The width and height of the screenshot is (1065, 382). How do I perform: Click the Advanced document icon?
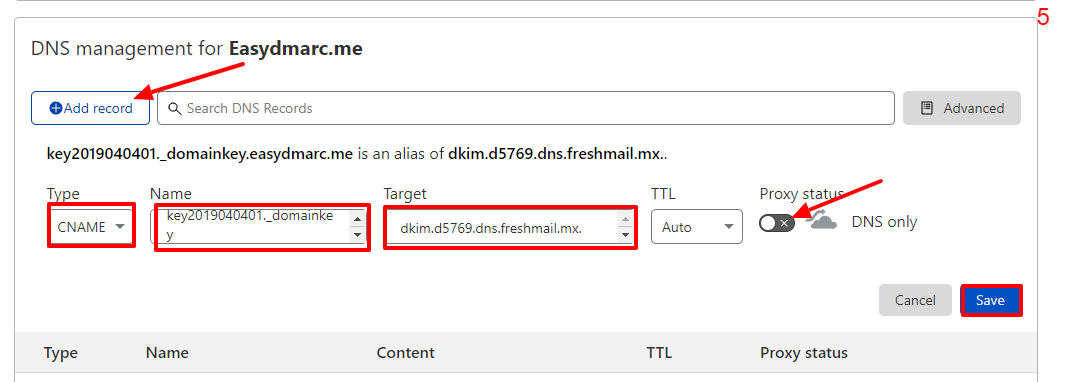coord(926,109)
